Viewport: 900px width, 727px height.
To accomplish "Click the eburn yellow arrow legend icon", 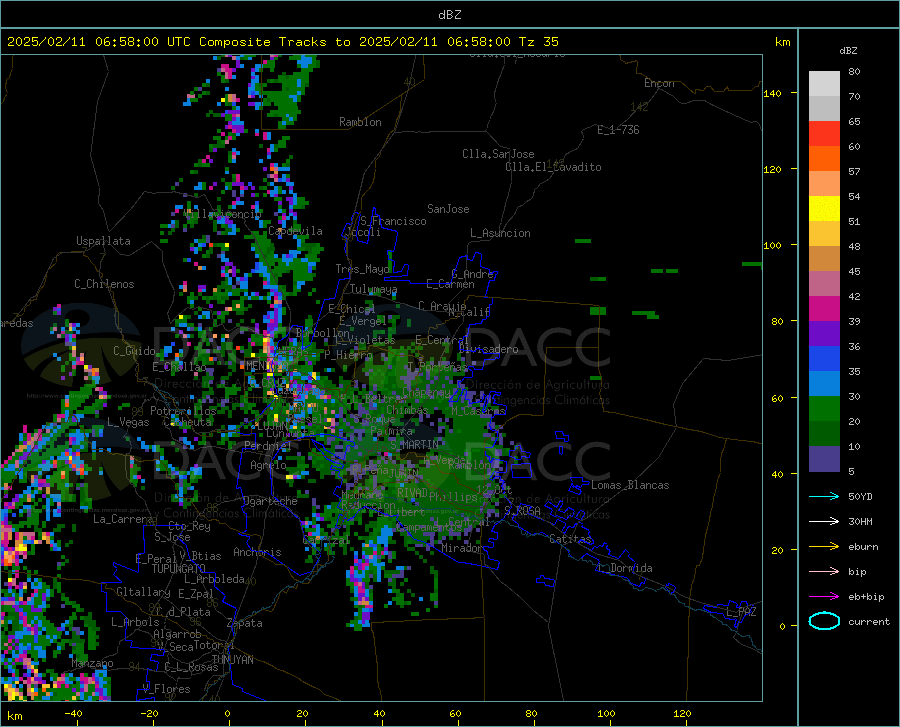I will [824, 546].
